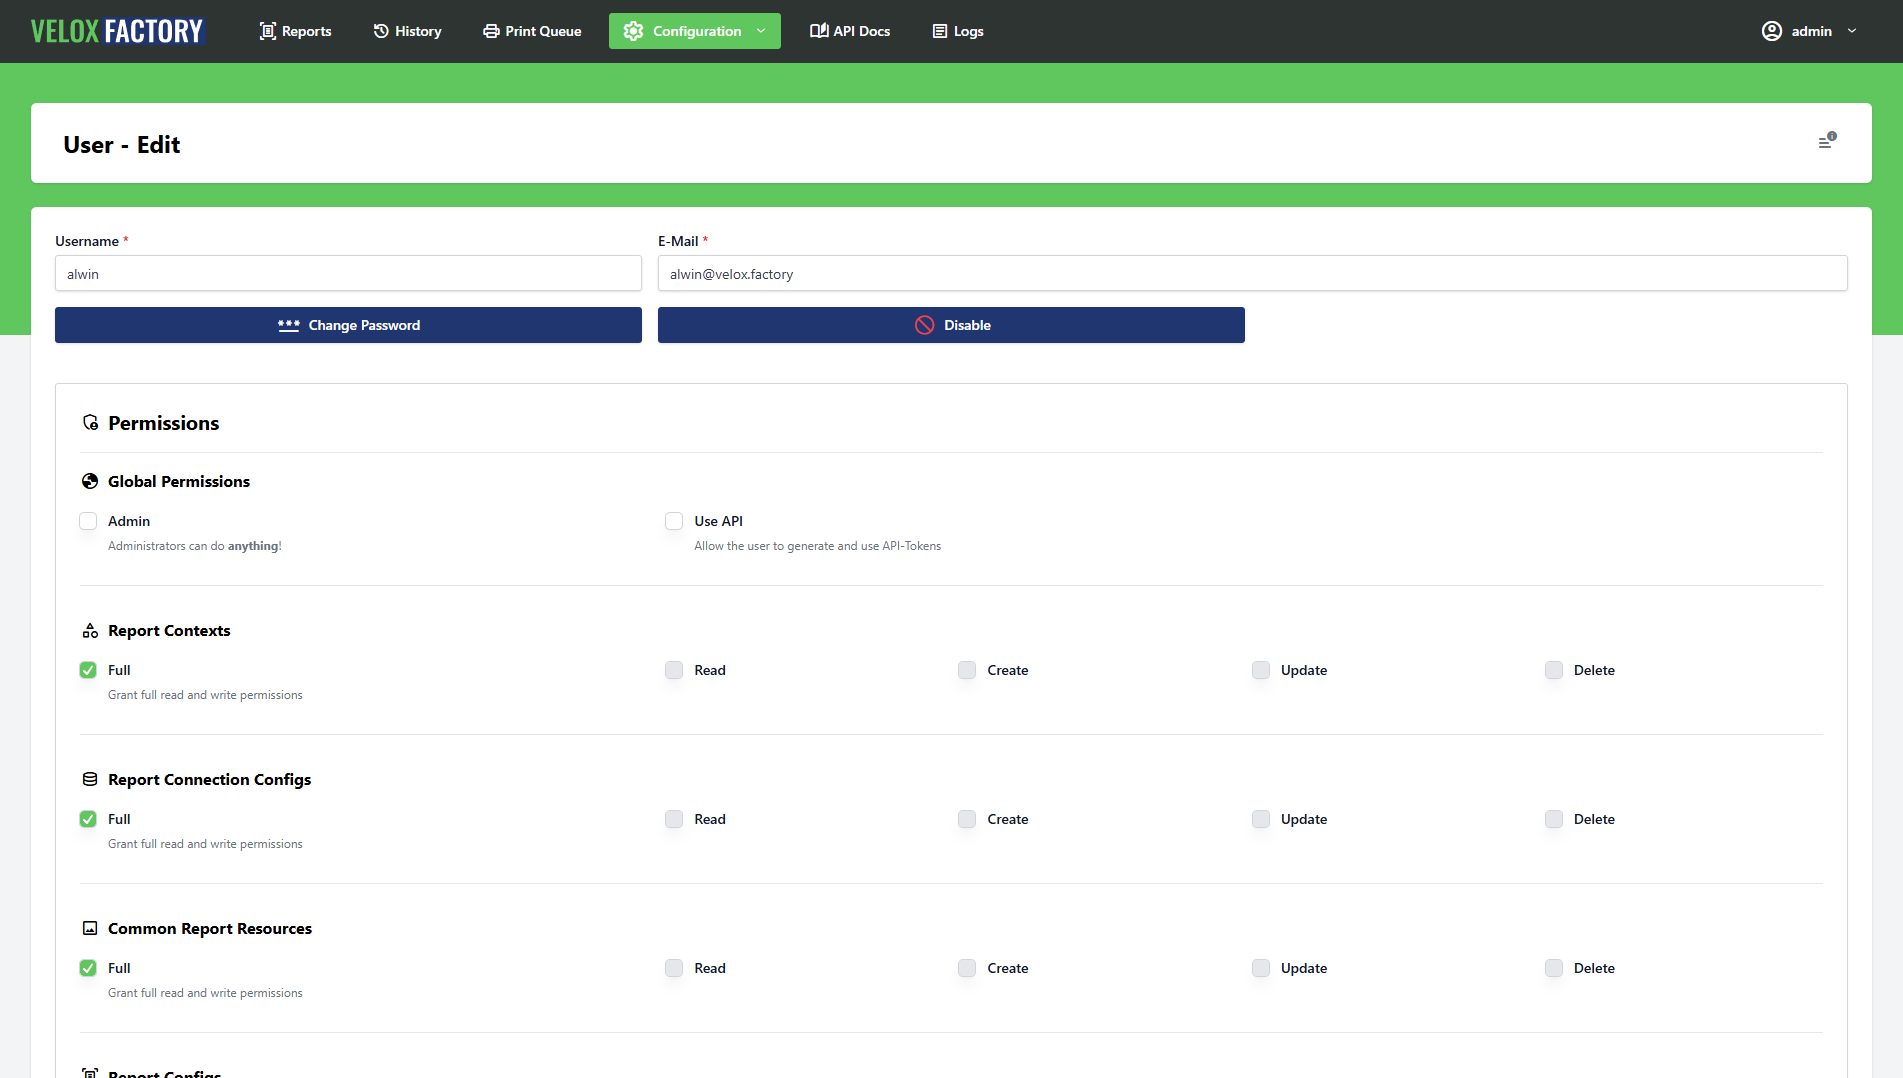Click 'Allow the user to generate and use API-Tokens'
The height and width of the screenshot is (1078, 1903).
point(818,546)
